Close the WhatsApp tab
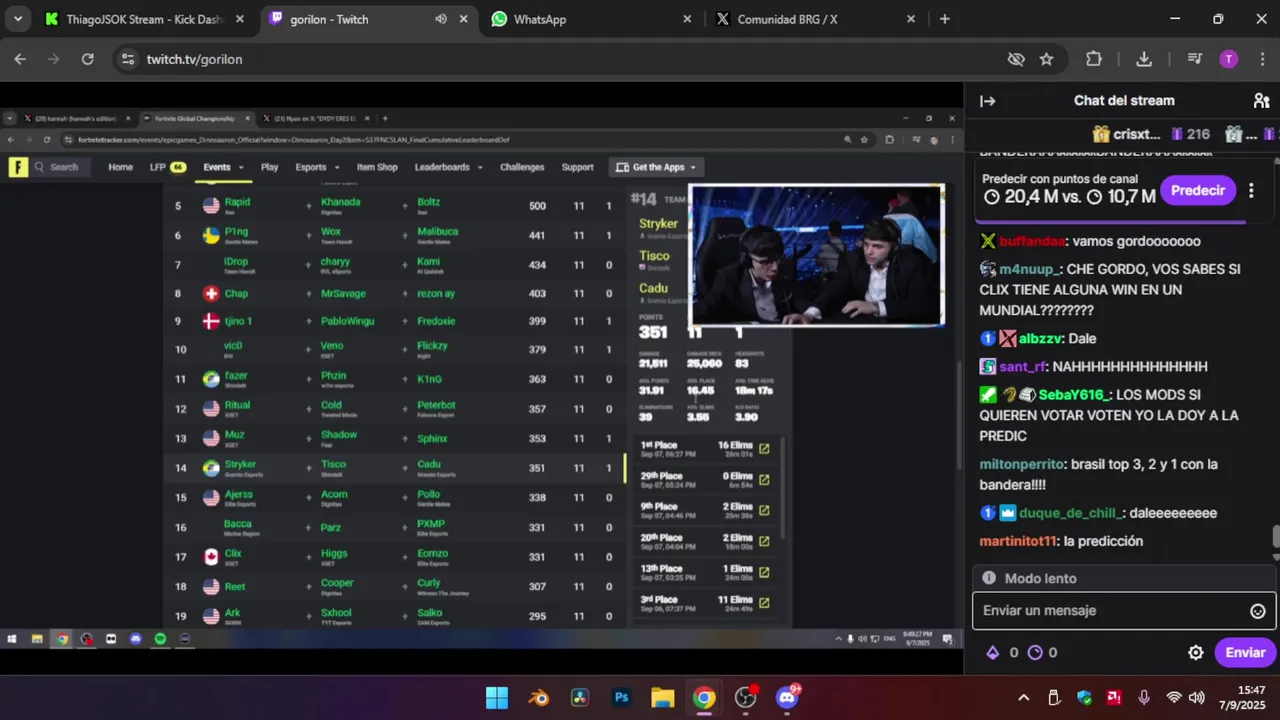Image resolution: width=1280 pixels, height=720 pixels. 687,19
